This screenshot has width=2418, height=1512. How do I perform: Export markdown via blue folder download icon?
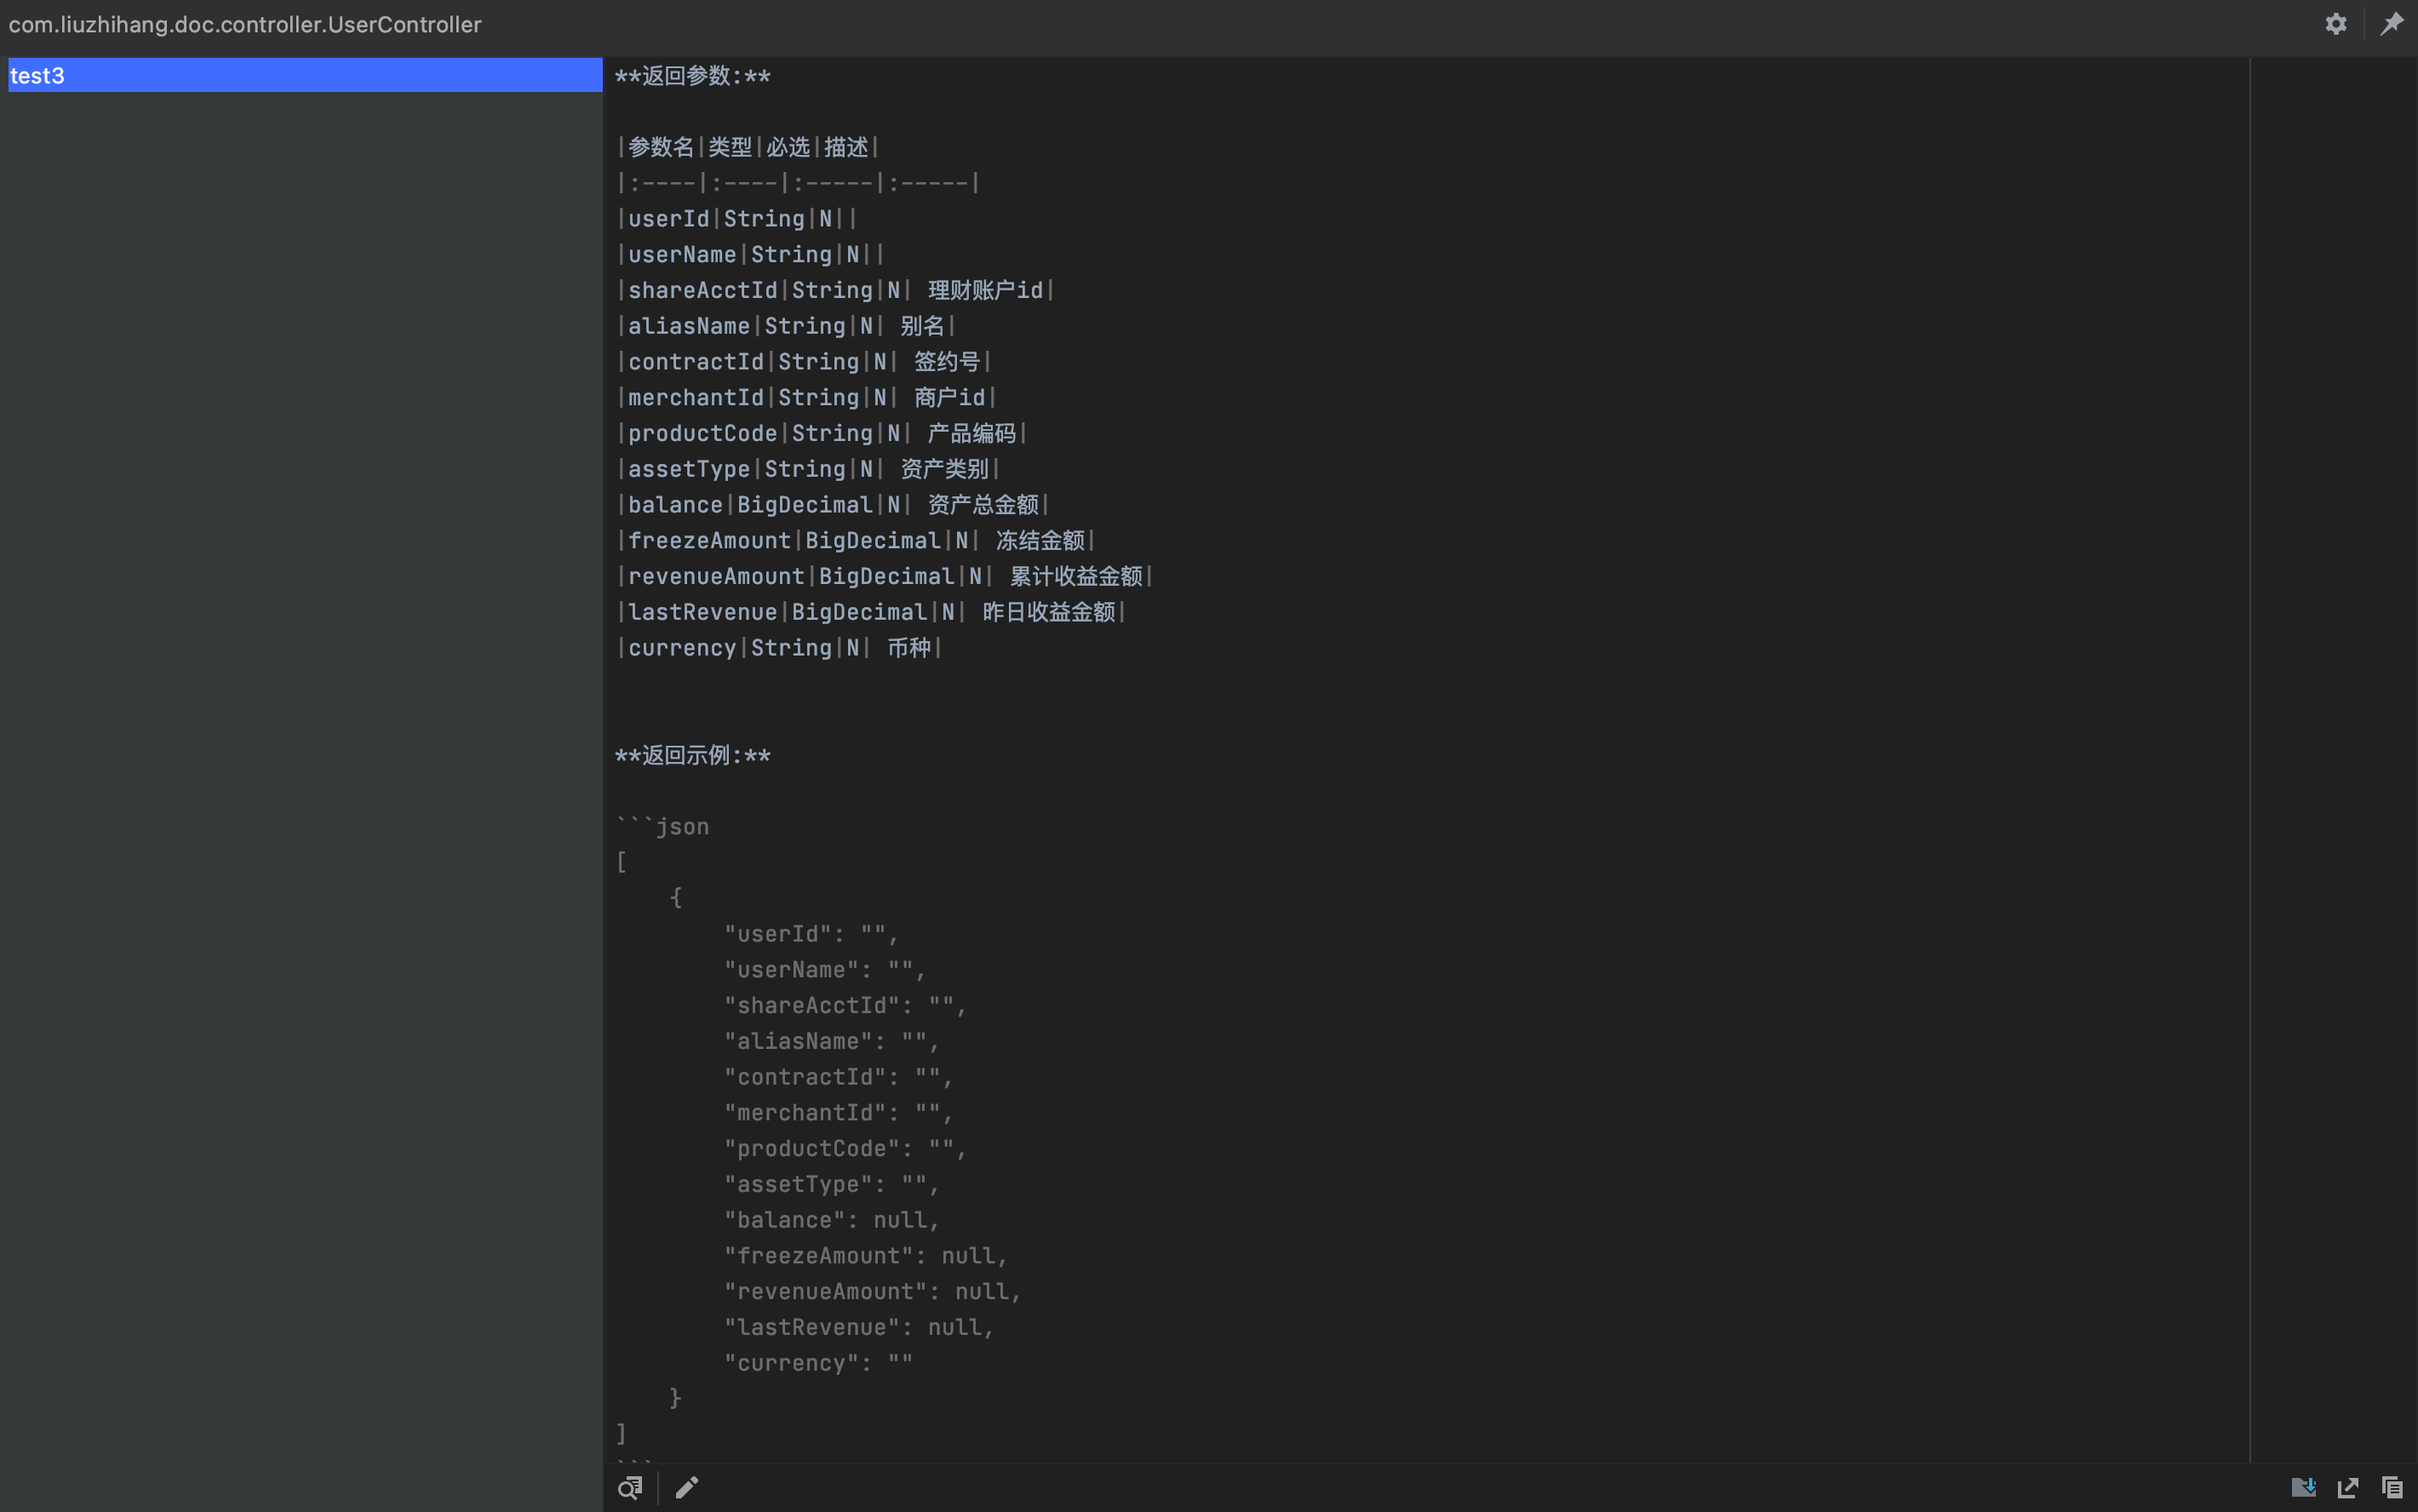(2303, 1487)
